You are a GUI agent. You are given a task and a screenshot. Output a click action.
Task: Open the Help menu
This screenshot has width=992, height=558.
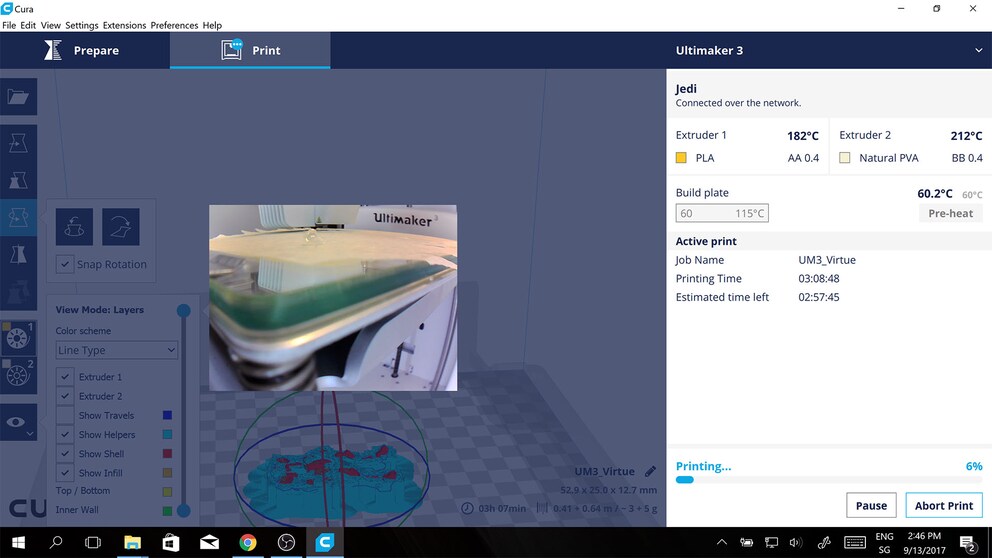[x=212, y=25]
